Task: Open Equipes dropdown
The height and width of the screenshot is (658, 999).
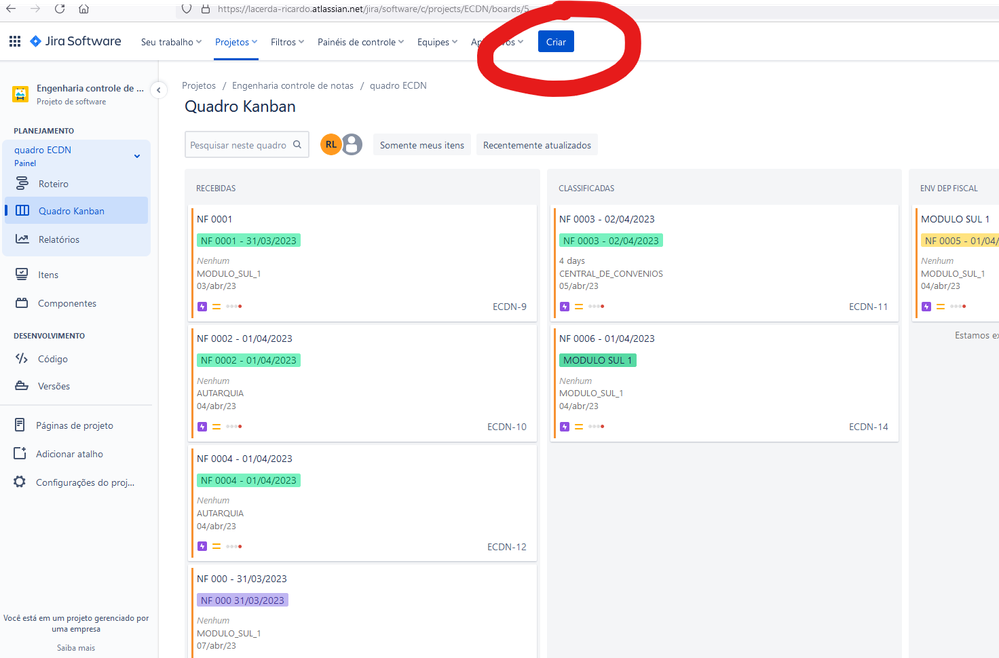Action: tap(437, 42)
